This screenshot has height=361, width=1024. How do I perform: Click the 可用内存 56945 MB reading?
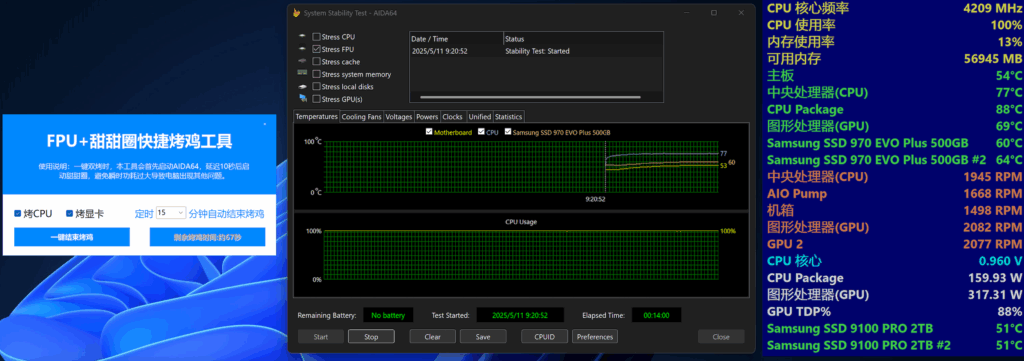click(895, 59)
